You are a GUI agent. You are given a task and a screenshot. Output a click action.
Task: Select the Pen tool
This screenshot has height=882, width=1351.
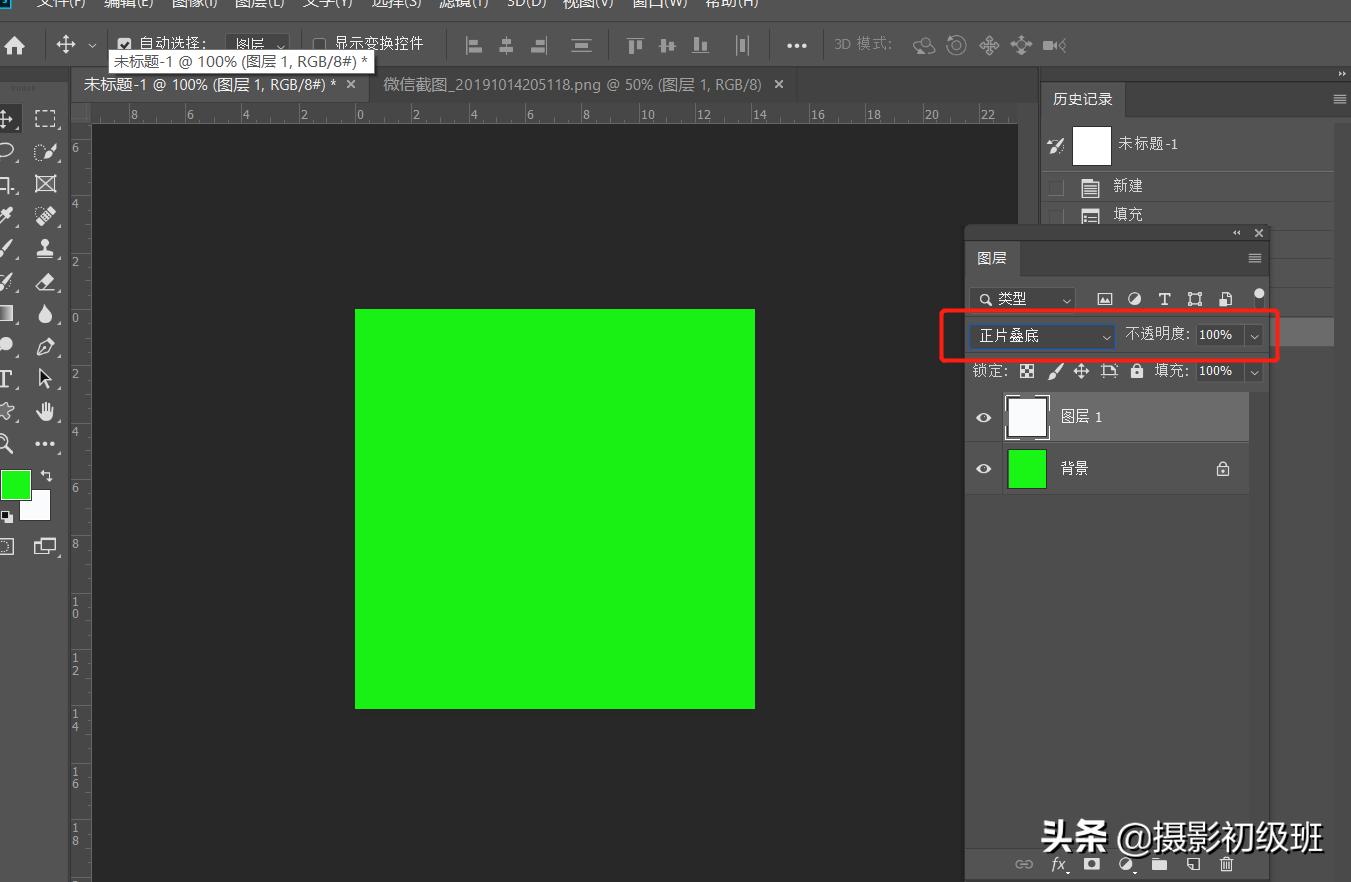coord(45,347)
